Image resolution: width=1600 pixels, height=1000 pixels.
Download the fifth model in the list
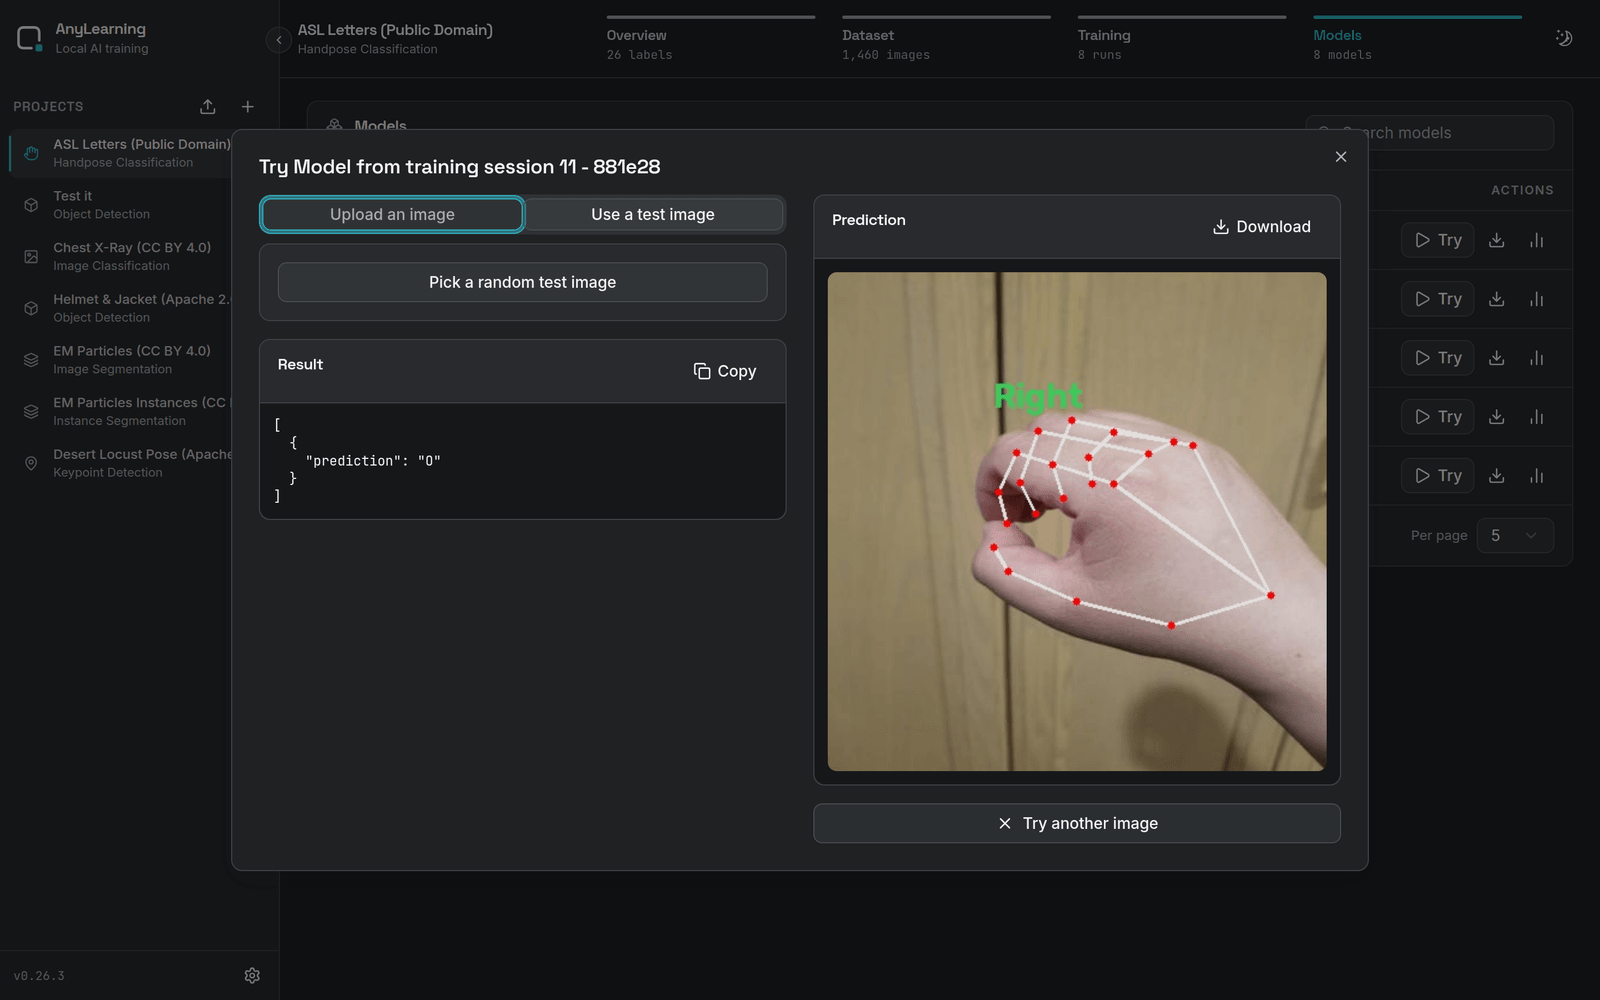click(1497, 476)
